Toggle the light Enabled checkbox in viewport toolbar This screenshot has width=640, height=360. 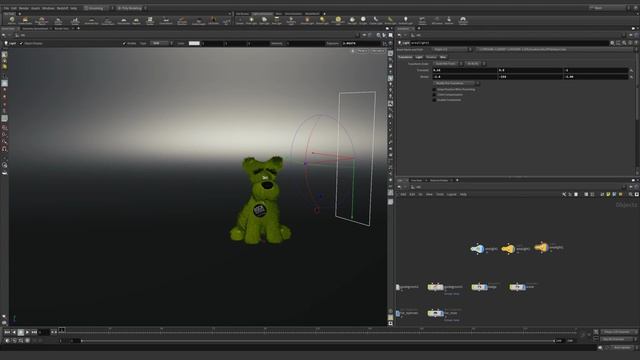point(124,43)
